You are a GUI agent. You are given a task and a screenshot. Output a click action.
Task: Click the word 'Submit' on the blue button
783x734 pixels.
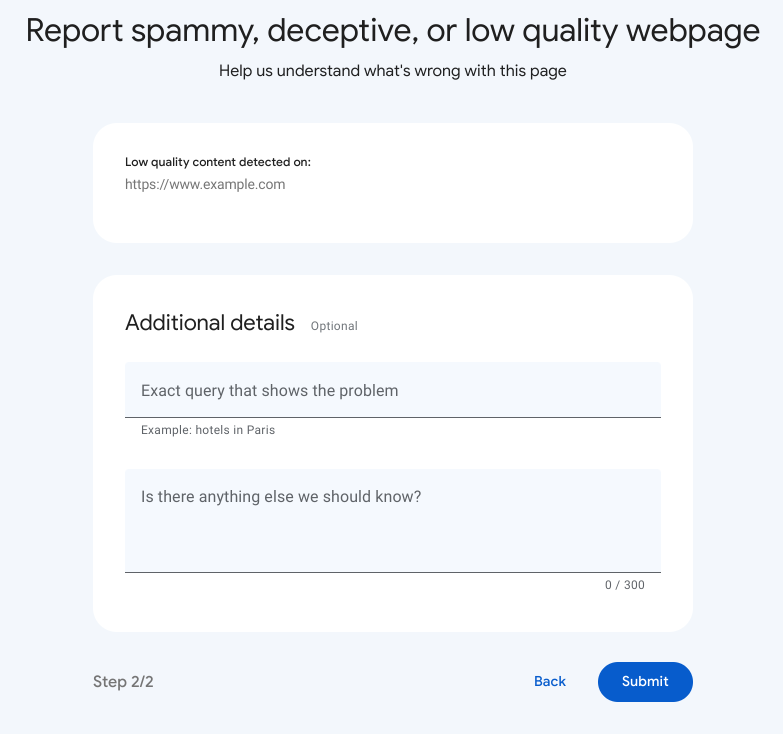645,681
